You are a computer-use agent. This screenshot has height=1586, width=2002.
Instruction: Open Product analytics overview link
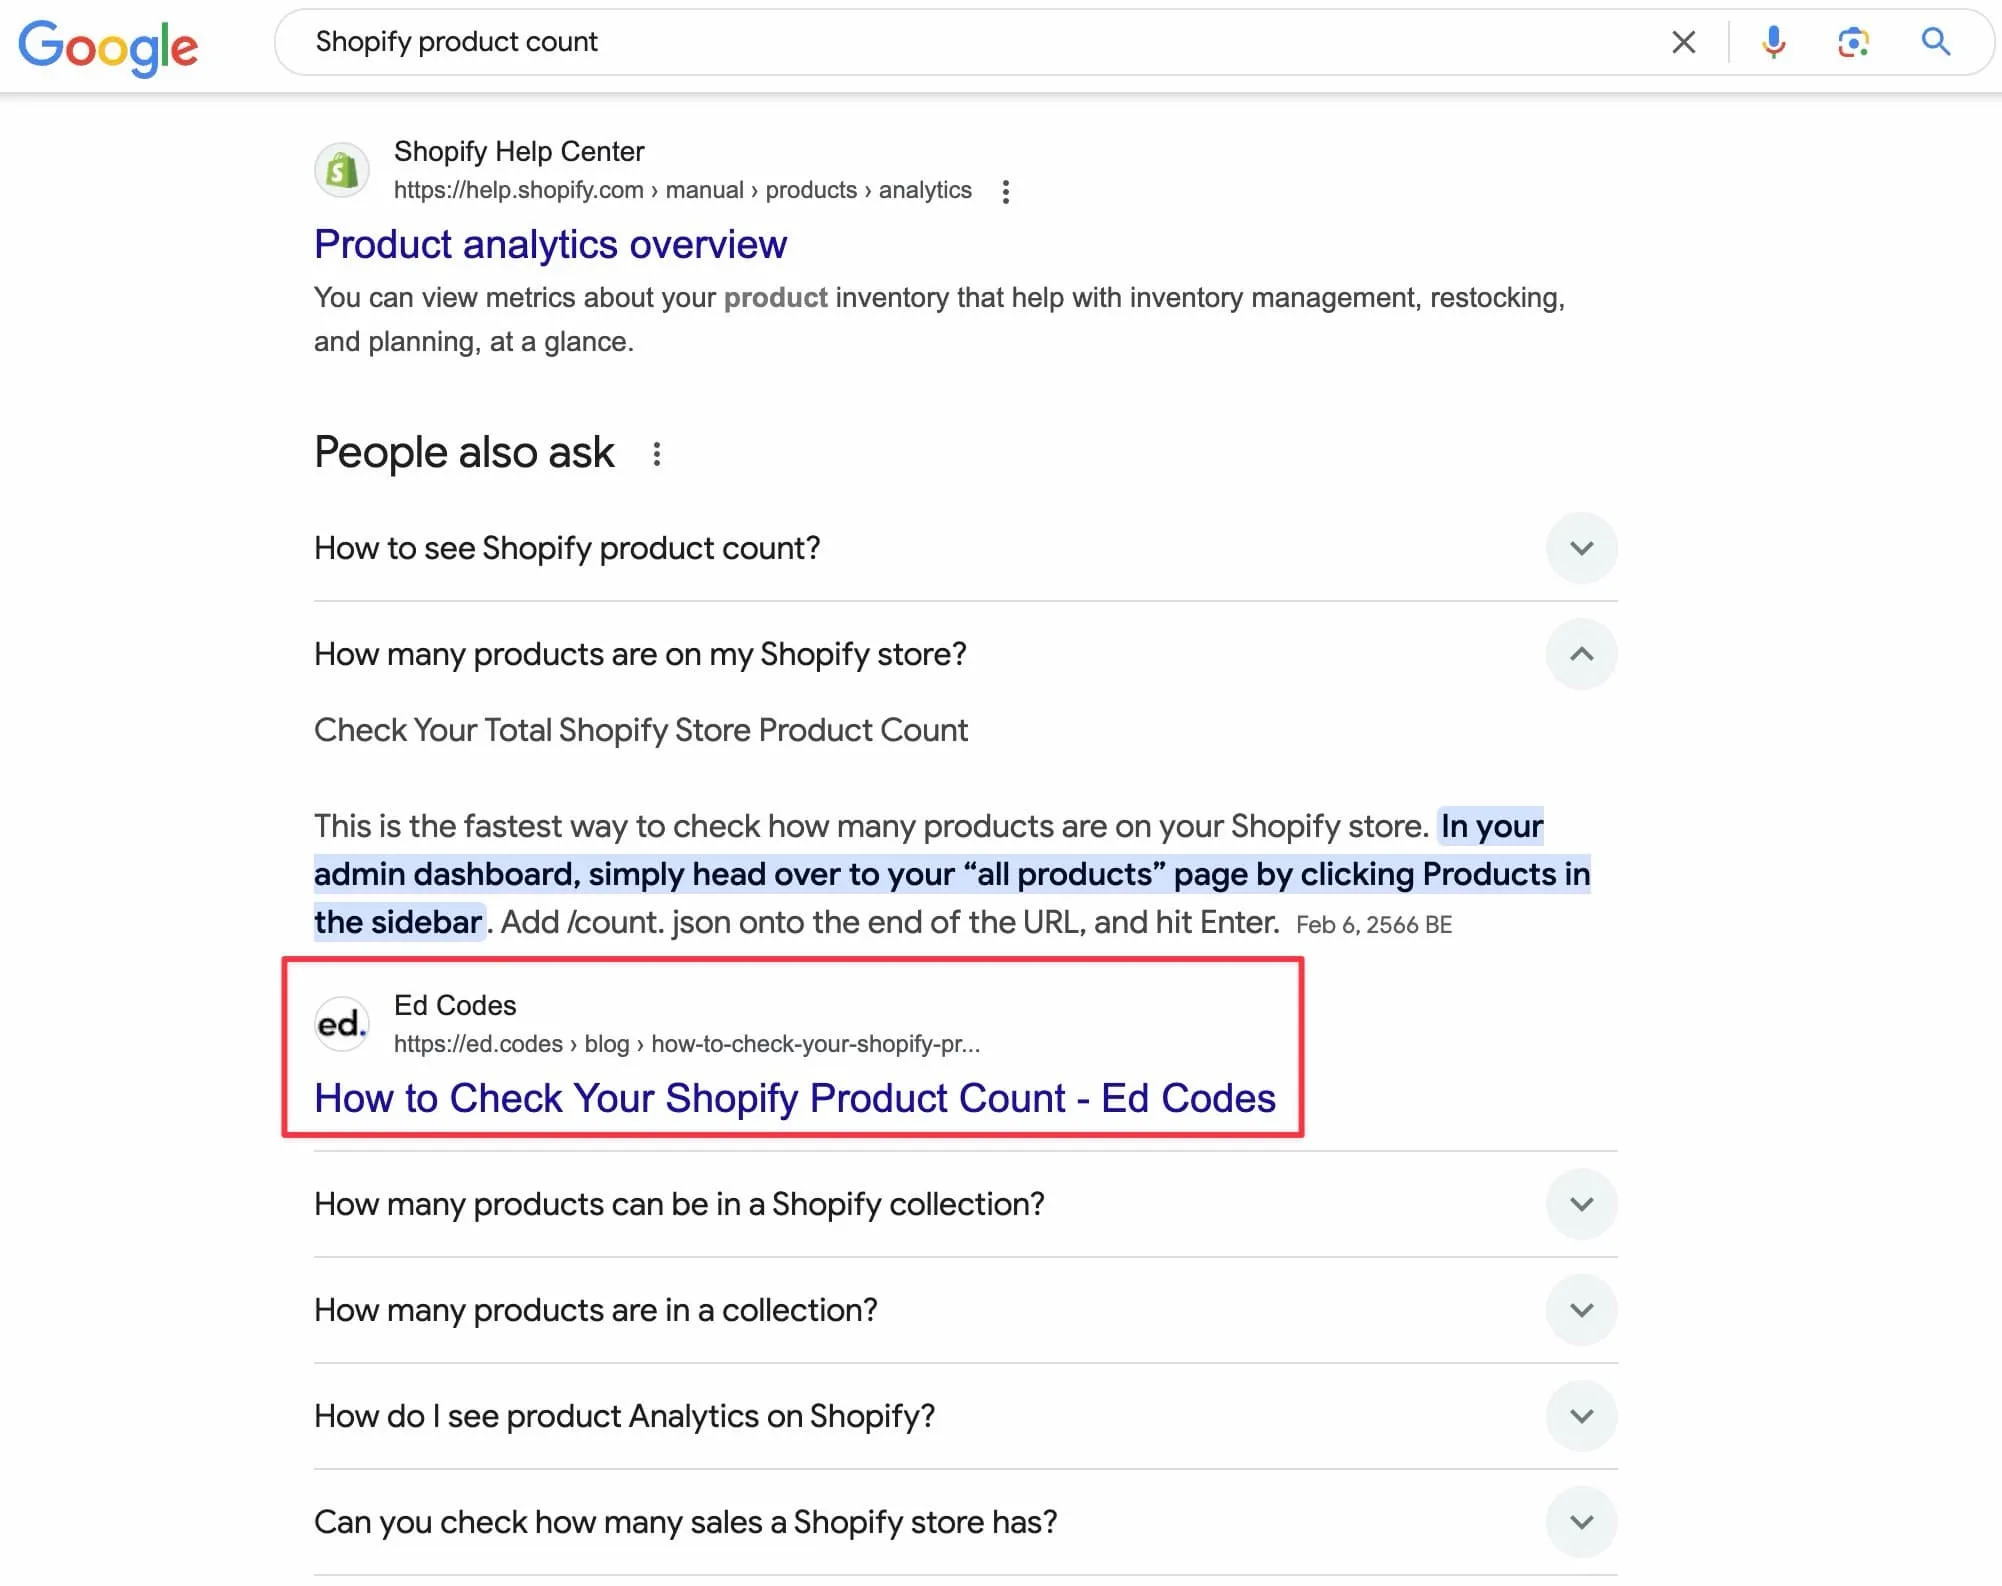(550, 244)
